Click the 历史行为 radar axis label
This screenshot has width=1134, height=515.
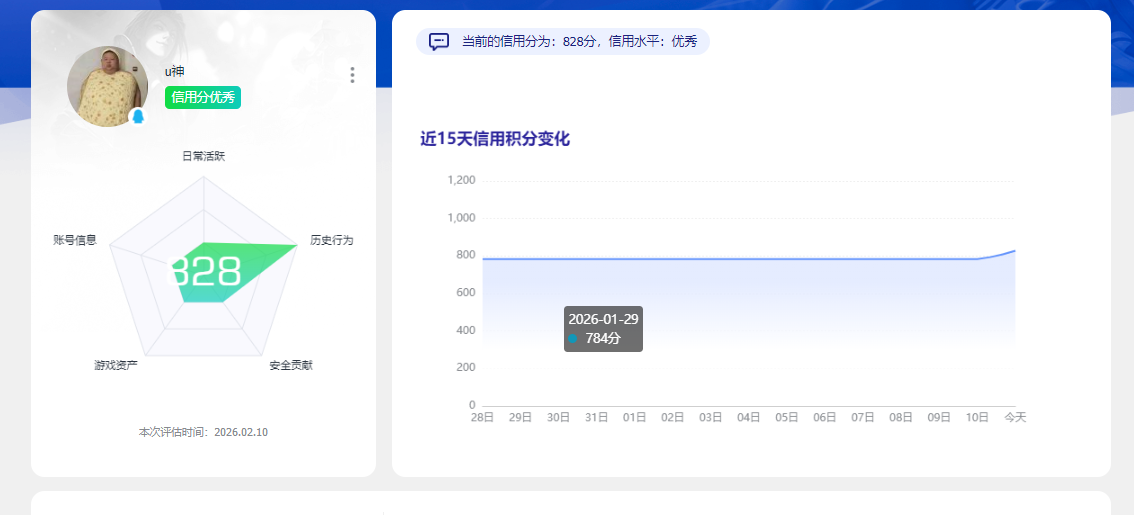[x=332, y=240]
